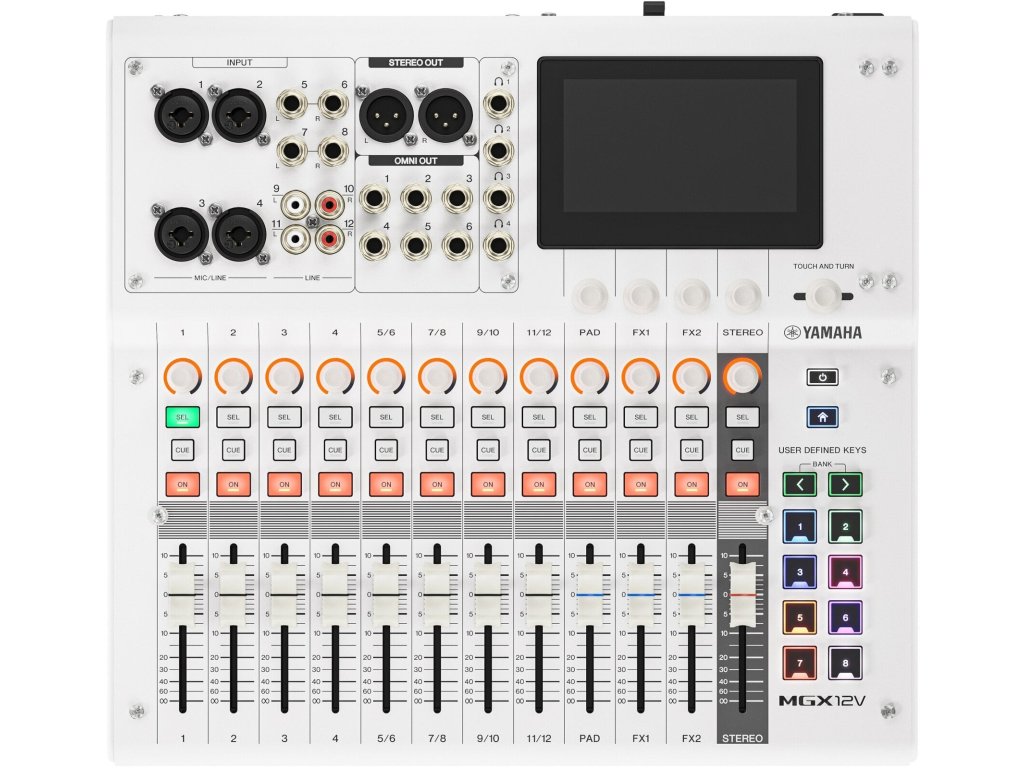1024x768 pixels.
Task: Toggle channel 2 ON button
Action: [x=233, y=485]
